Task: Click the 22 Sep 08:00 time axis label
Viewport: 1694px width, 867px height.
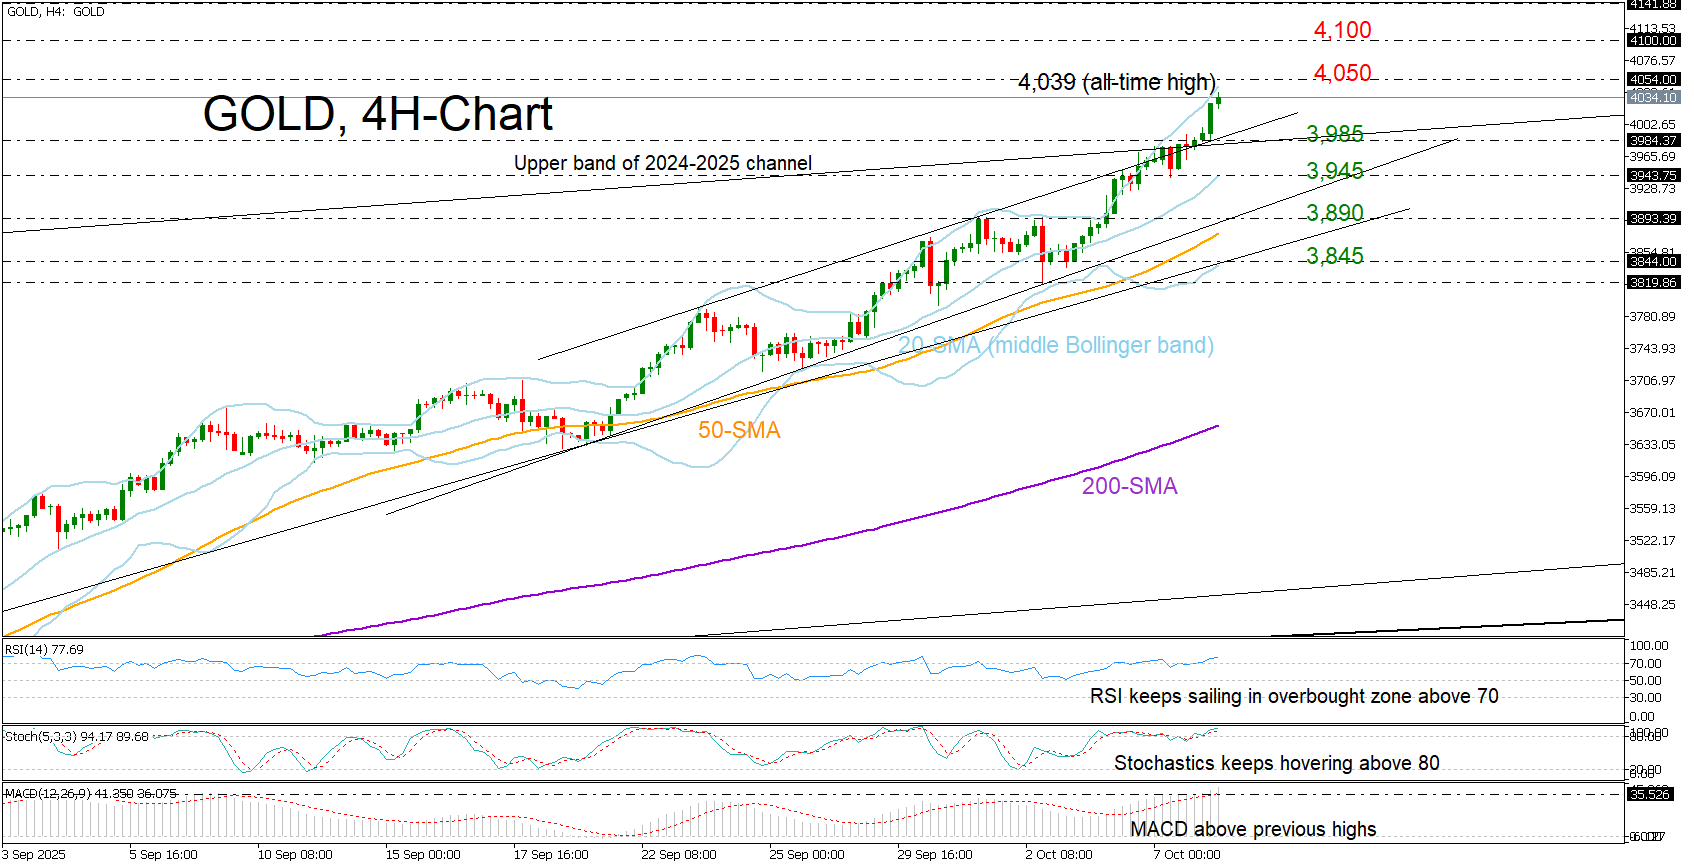Action: tap(678, 855)
